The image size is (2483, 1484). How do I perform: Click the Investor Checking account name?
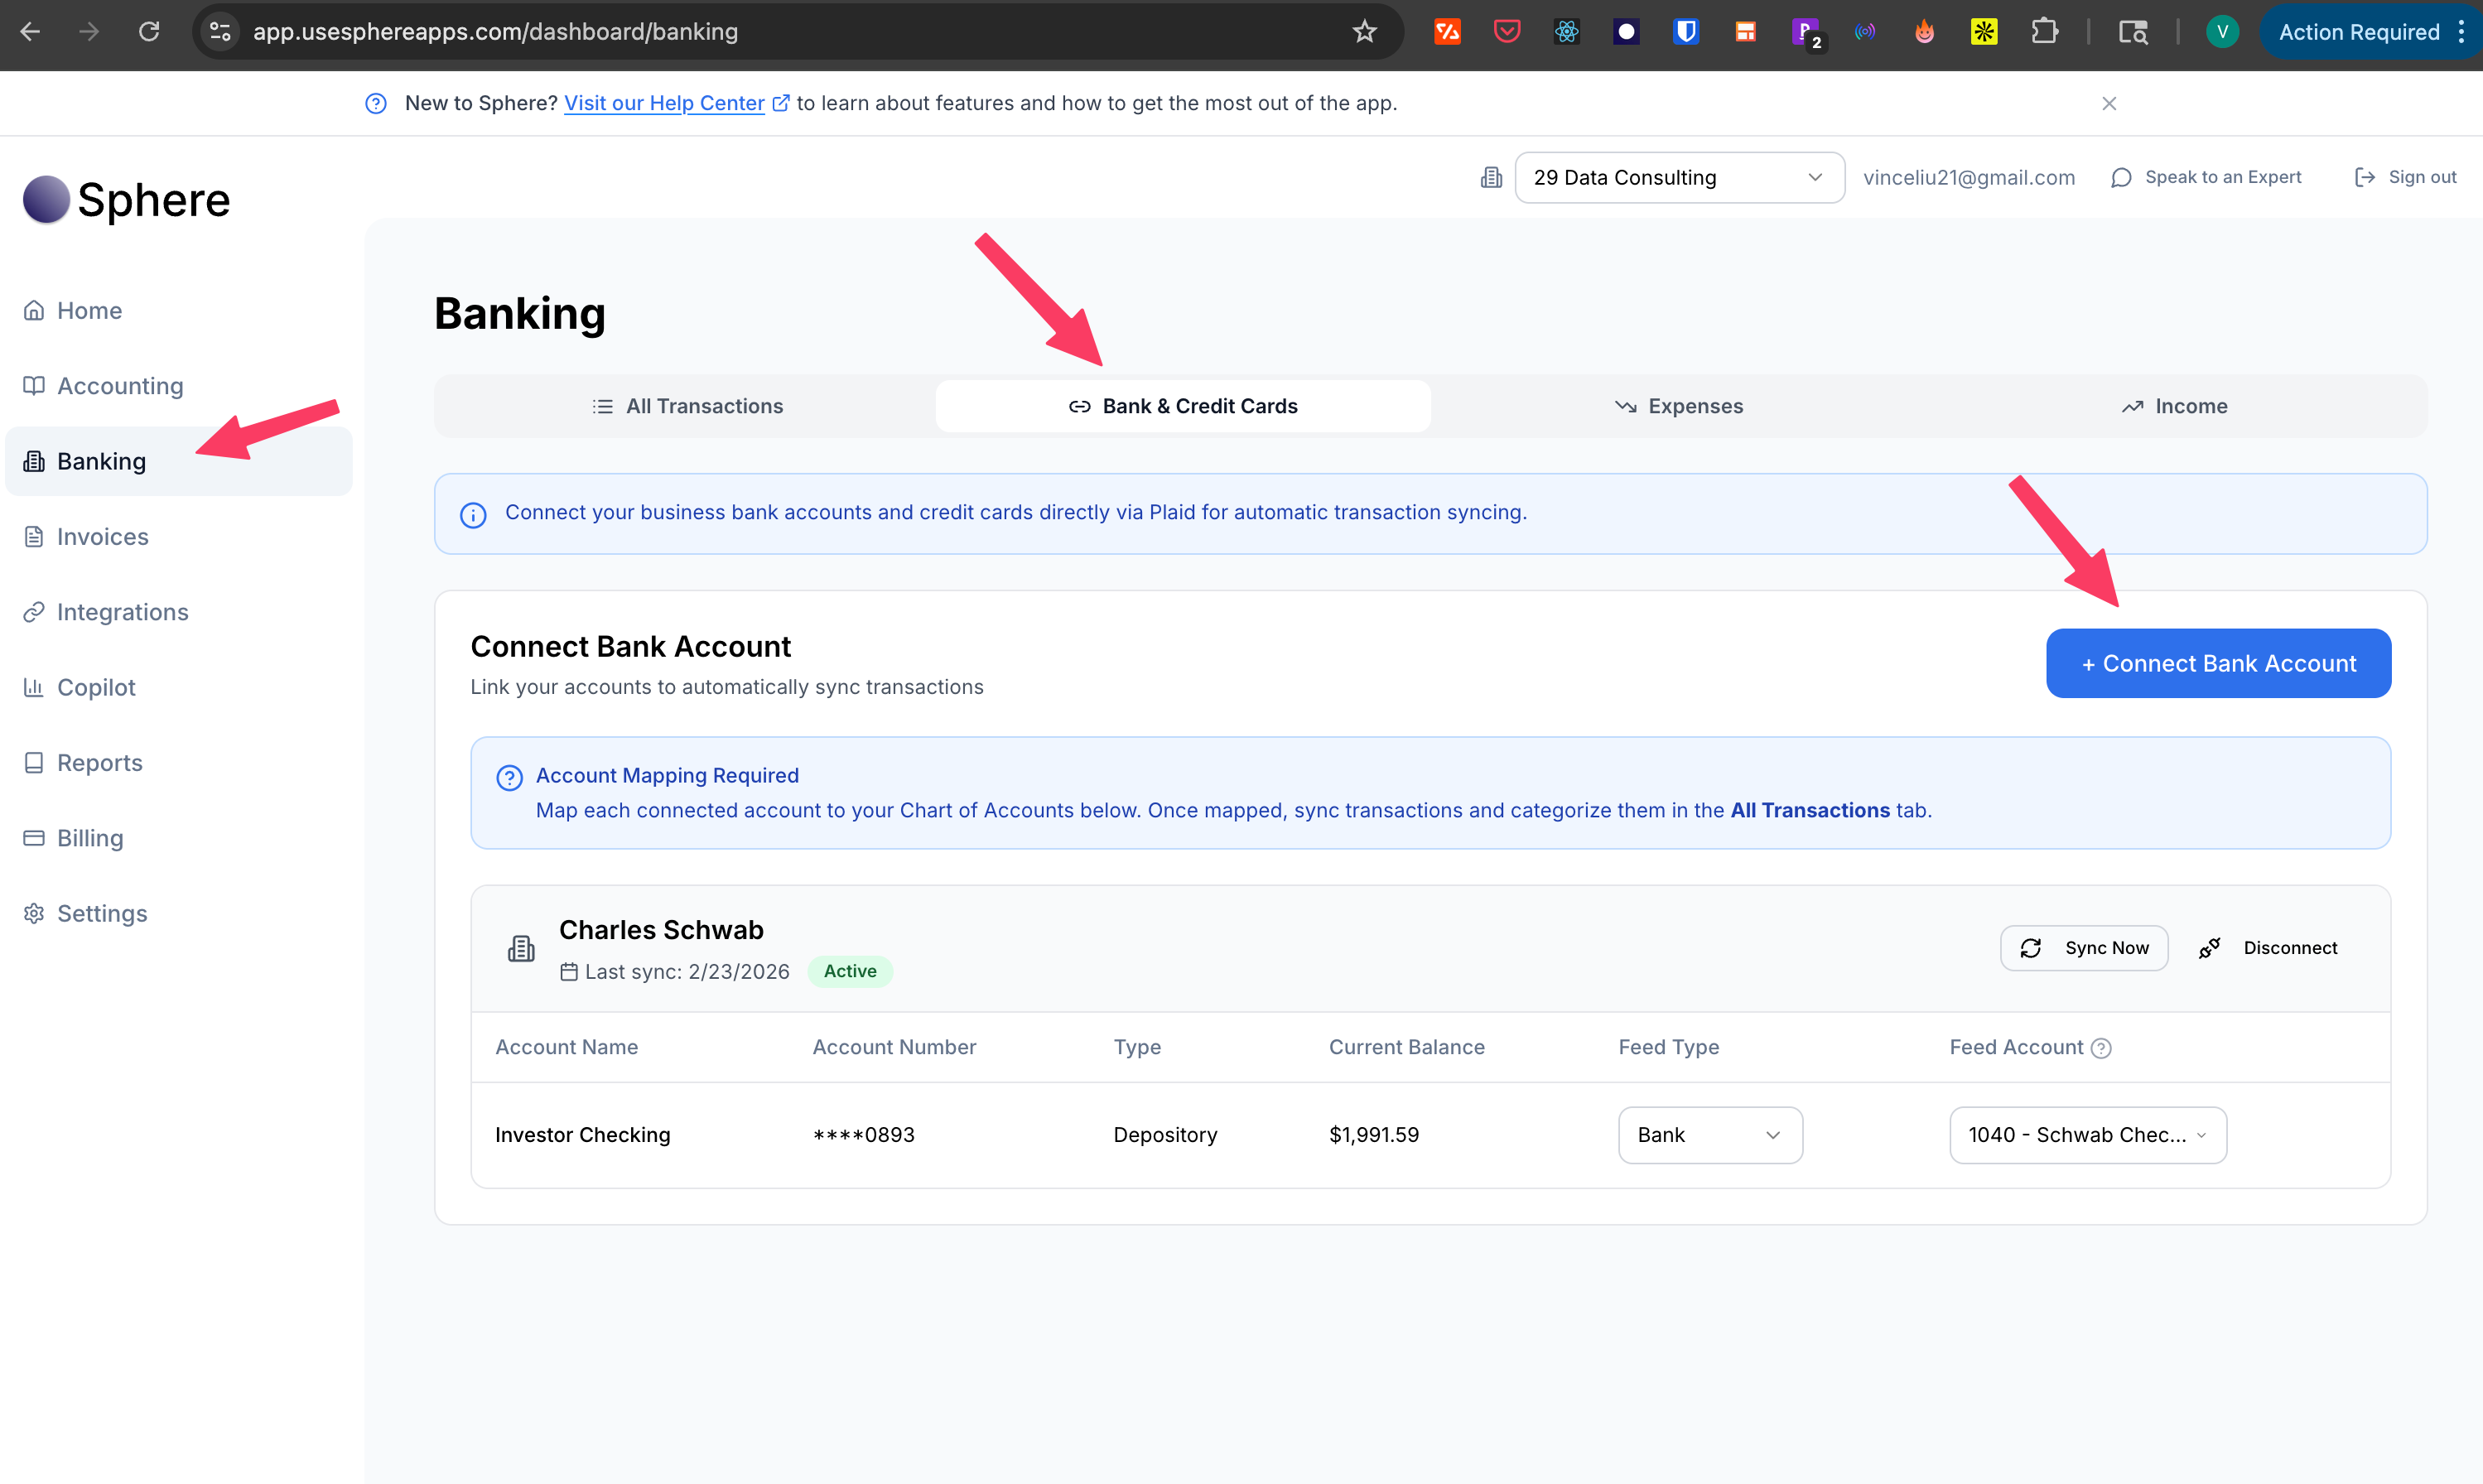click(x=582, y=1135)
